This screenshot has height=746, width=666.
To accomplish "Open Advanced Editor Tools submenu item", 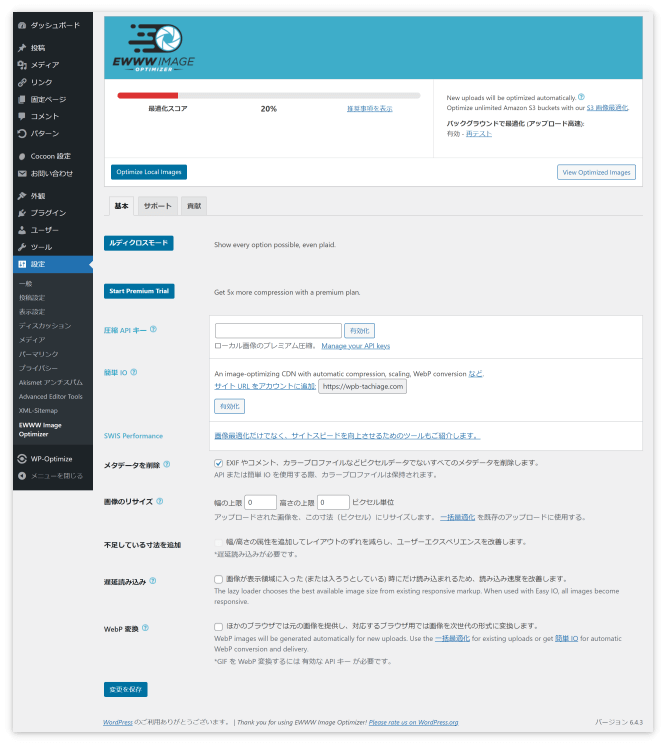I will point(51,397).
